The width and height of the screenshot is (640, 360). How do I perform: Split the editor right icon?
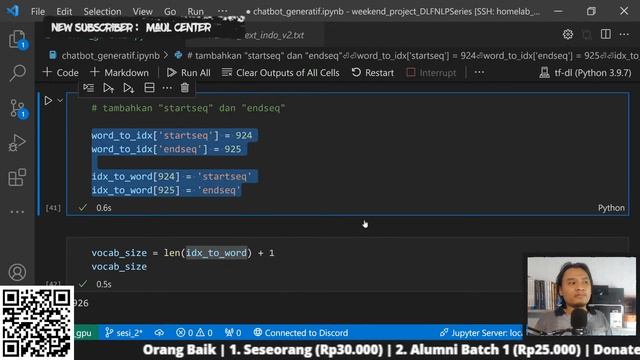(606, 34)
